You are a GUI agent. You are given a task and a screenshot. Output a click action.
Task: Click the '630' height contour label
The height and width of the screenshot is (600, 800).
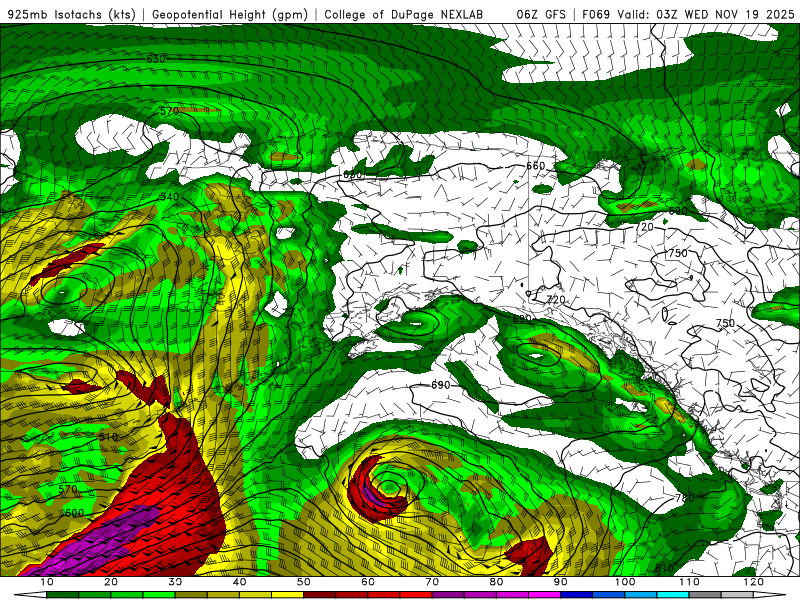(156, 59)
